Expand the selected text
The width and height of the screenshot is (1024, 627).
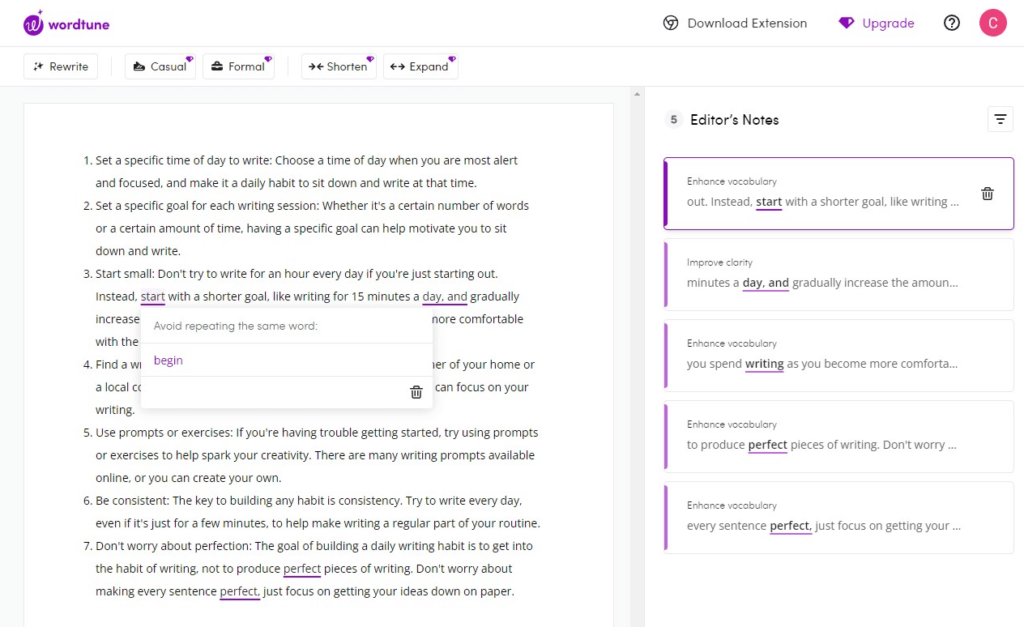pos(420,67)
